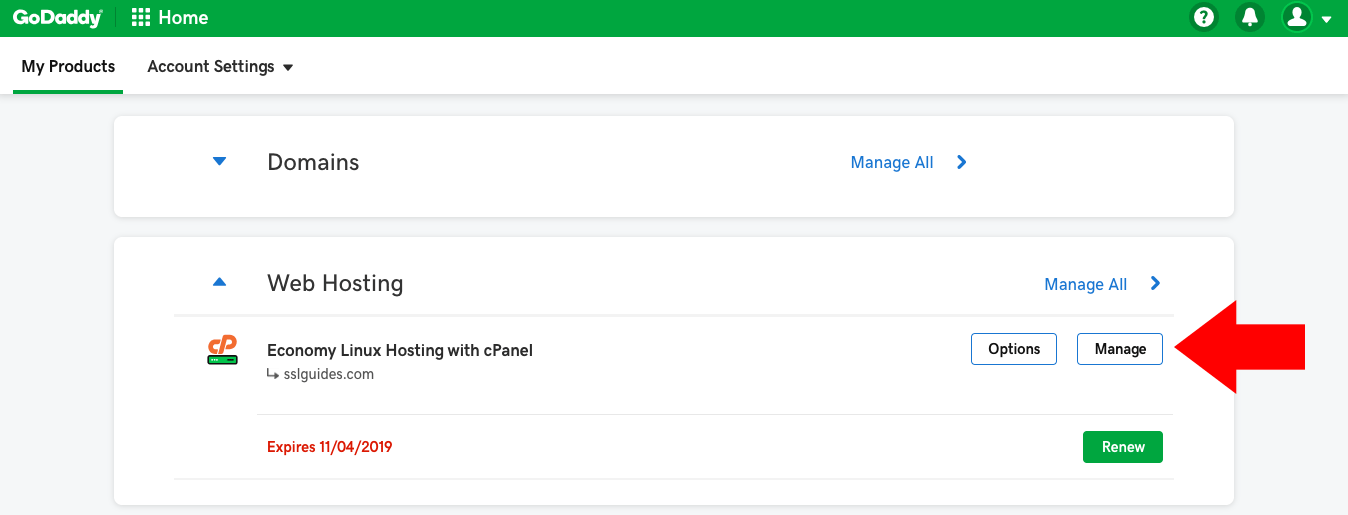The width and height of the screenshot is (1348, 515).
Task: Renew the expiring hosting plan
Action: coord(1123,447)
